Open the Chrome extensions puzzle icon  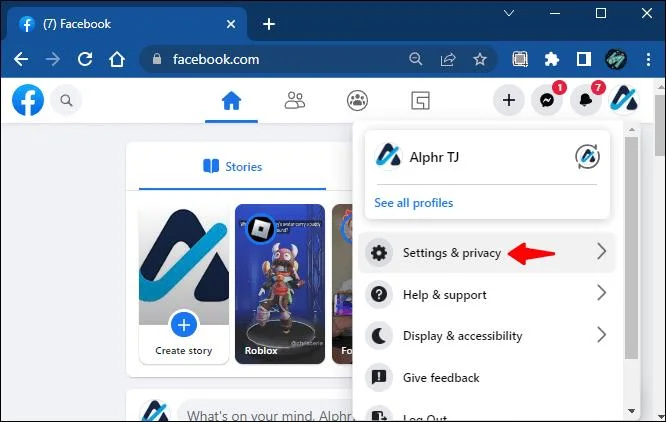click(551, 59)
